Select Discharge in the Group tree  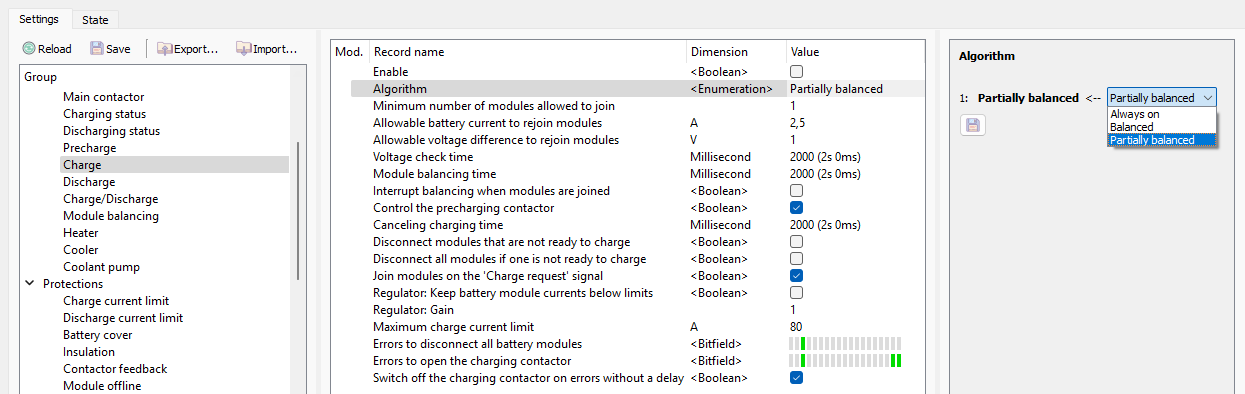pyautogui.click(x=89, y=182)
